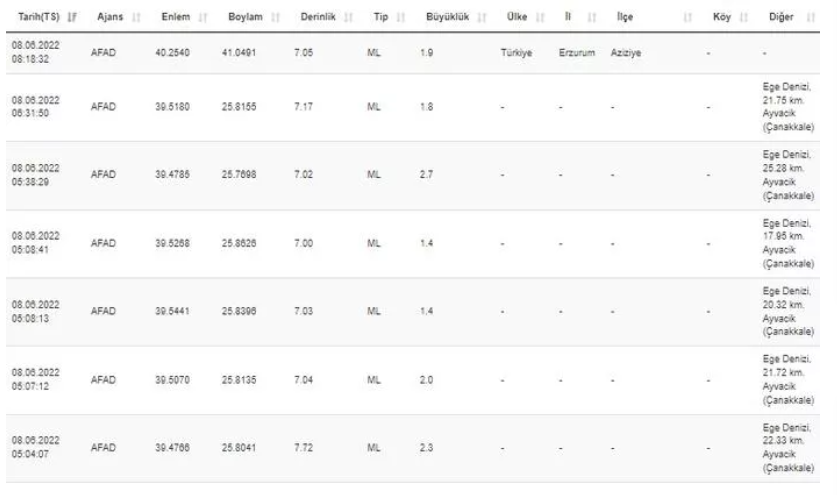Sort earthquakes by Büyüklük arrow icon
This screenshot has width=837, height=495.
tap(482, 18)
